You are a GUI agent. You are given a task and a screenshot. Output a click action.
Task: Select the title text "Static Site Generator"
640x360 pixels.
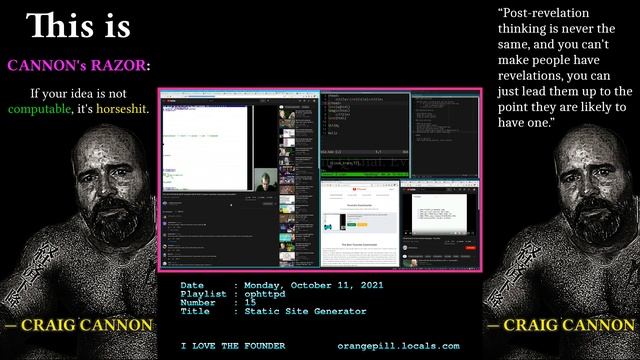pyautogui.click(x=305, y=311)
